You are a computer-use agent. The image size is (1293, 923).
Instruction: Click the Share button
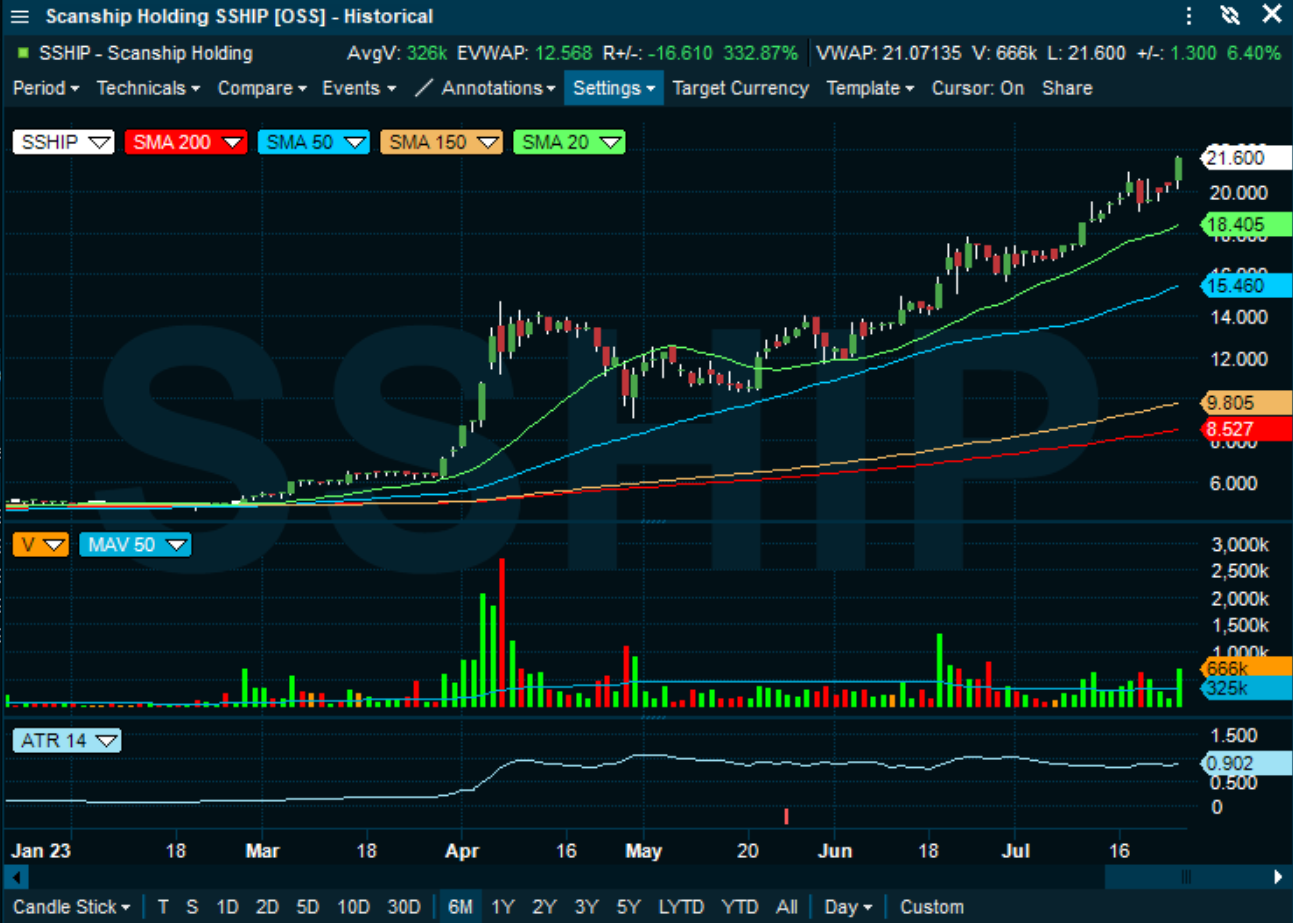click(x=1067, y=88)
